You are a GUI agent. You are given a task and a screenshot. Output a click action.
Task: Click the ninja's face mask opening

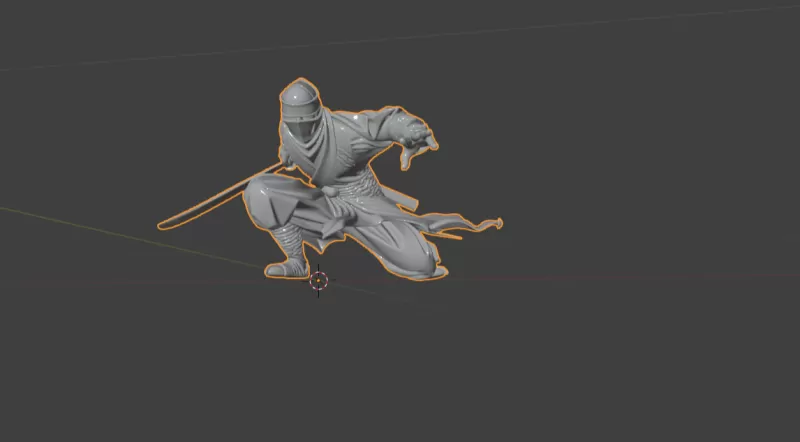[x=299, y=128]
